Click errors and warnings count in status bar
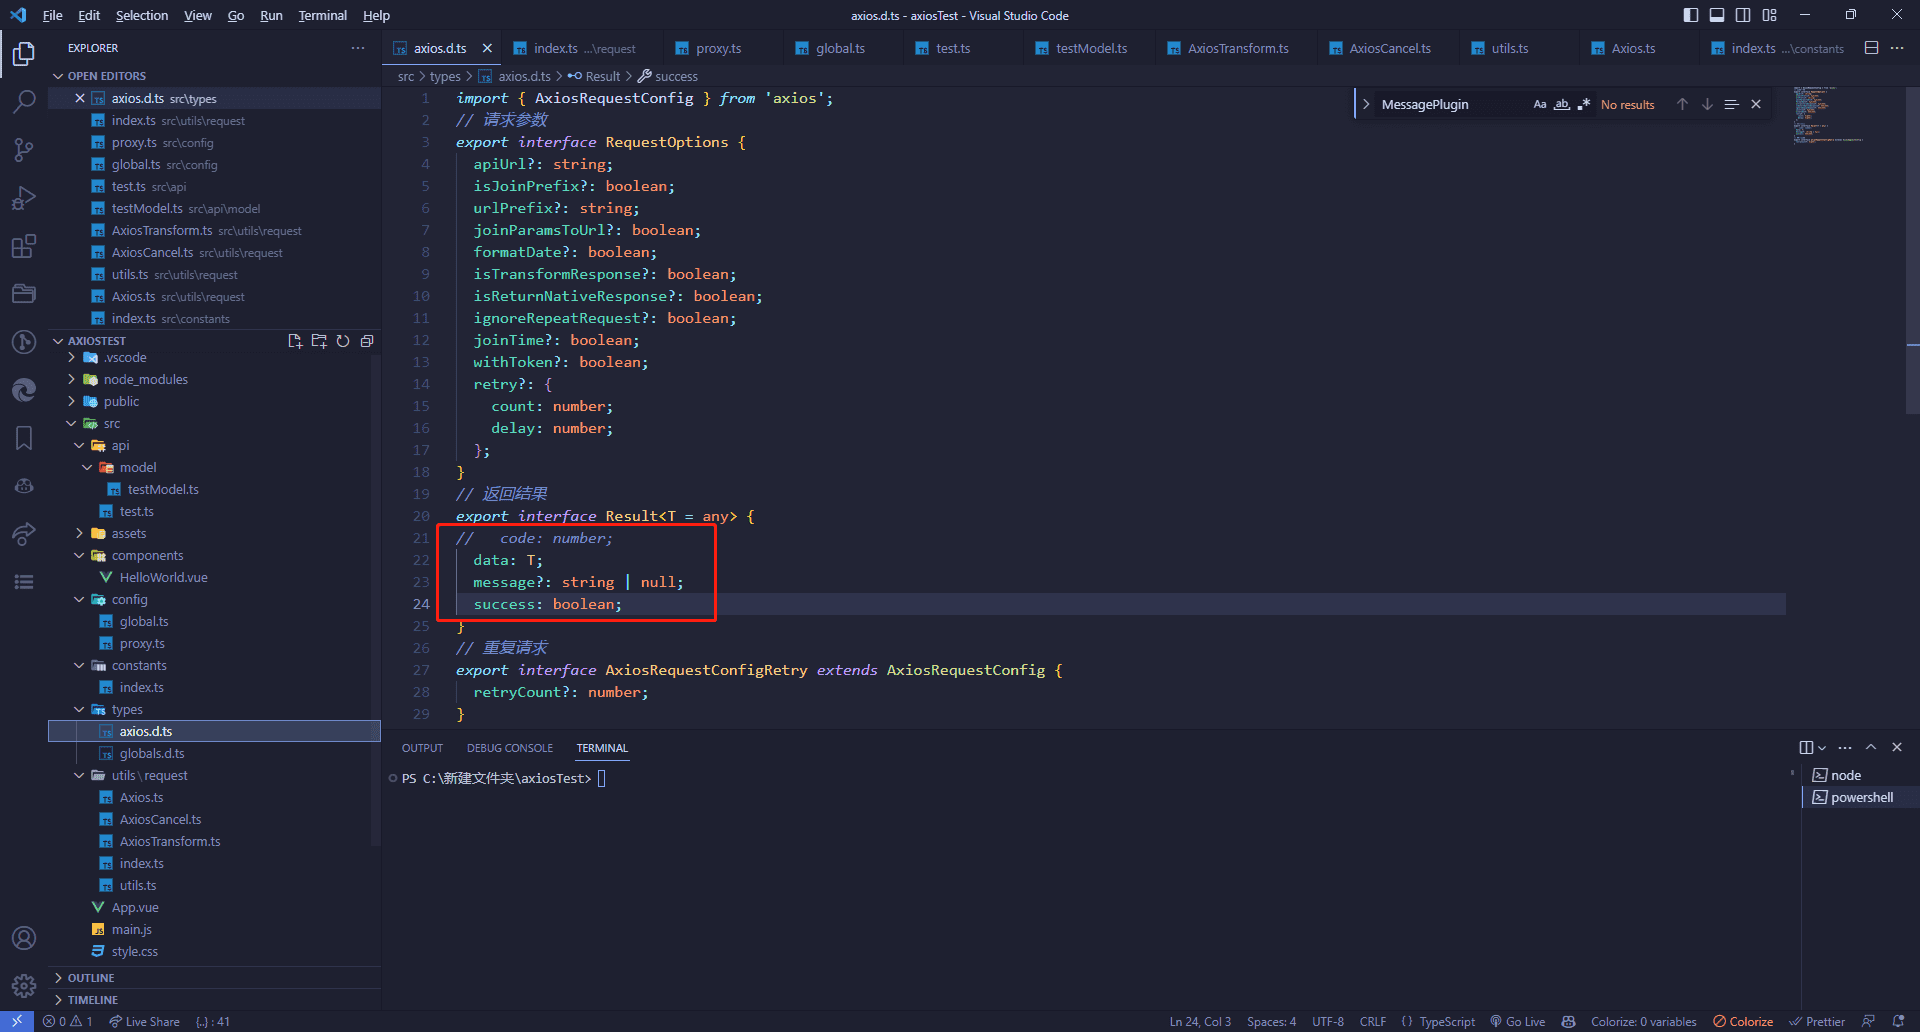The height and width of the screenshot is (1032, 1920). (x=68, y=1021)
